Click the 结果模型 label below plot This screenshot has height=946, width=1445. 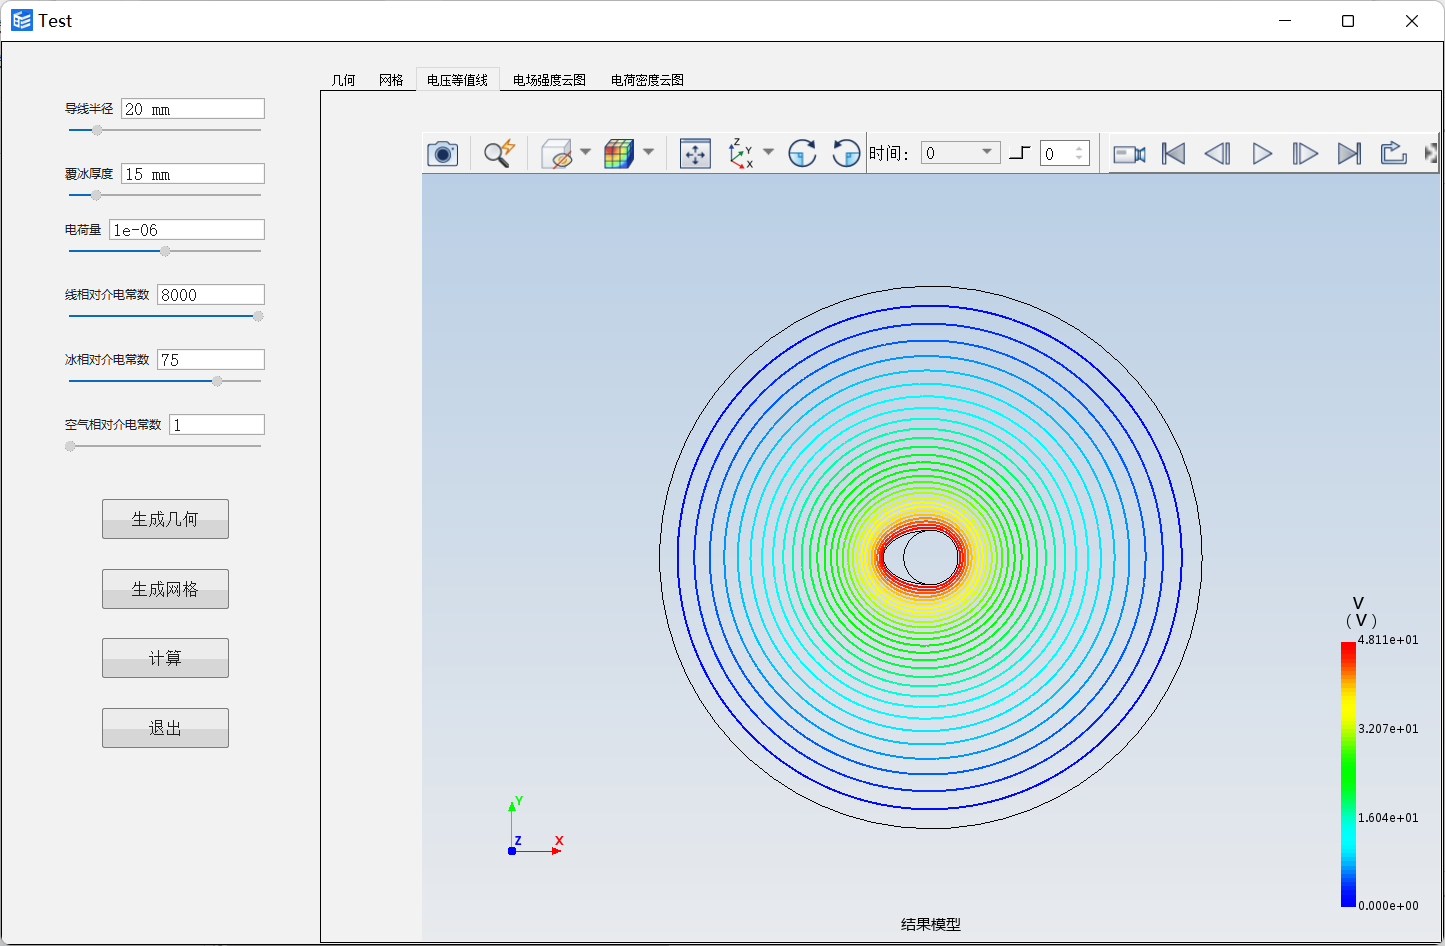pos(931,925)
